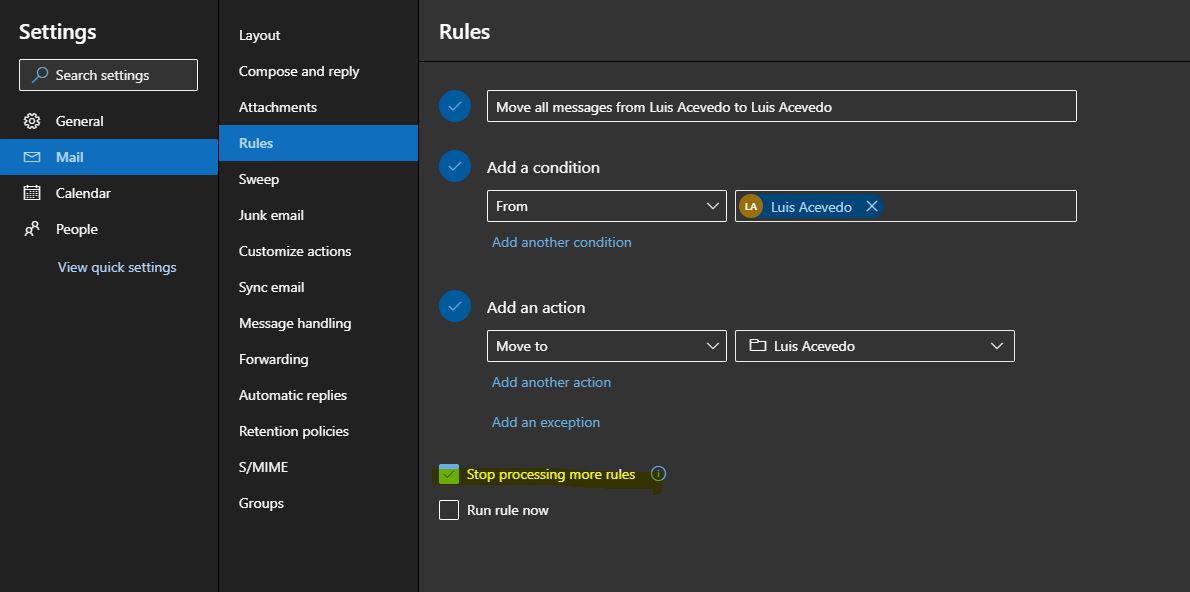This screenshot has width=1190, height=592.
Task: Select the Rules section
Action: [318, 143]
